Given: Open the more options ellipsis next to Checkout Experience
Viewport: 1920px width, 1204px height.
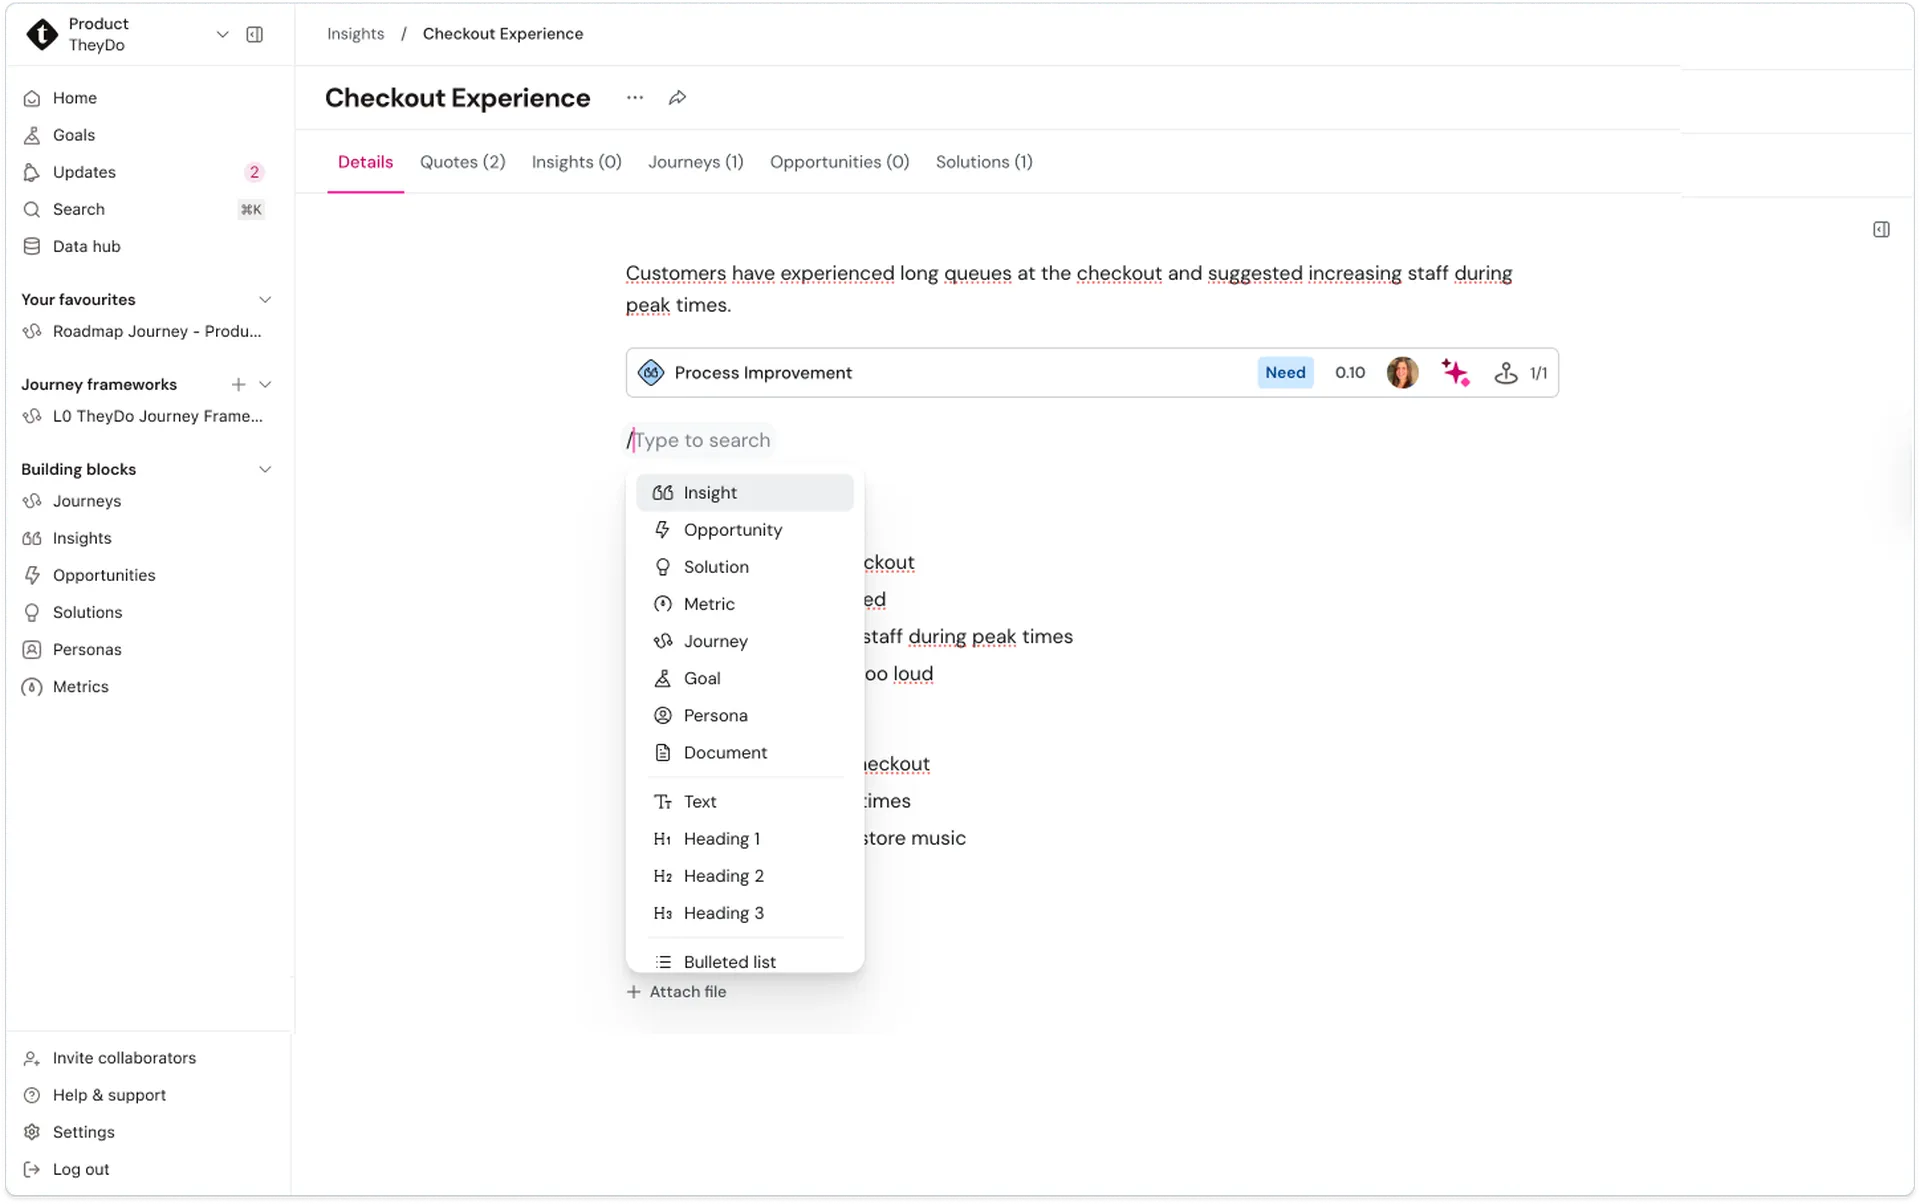Looking at the screenshot, I should [x=635, y=98].
